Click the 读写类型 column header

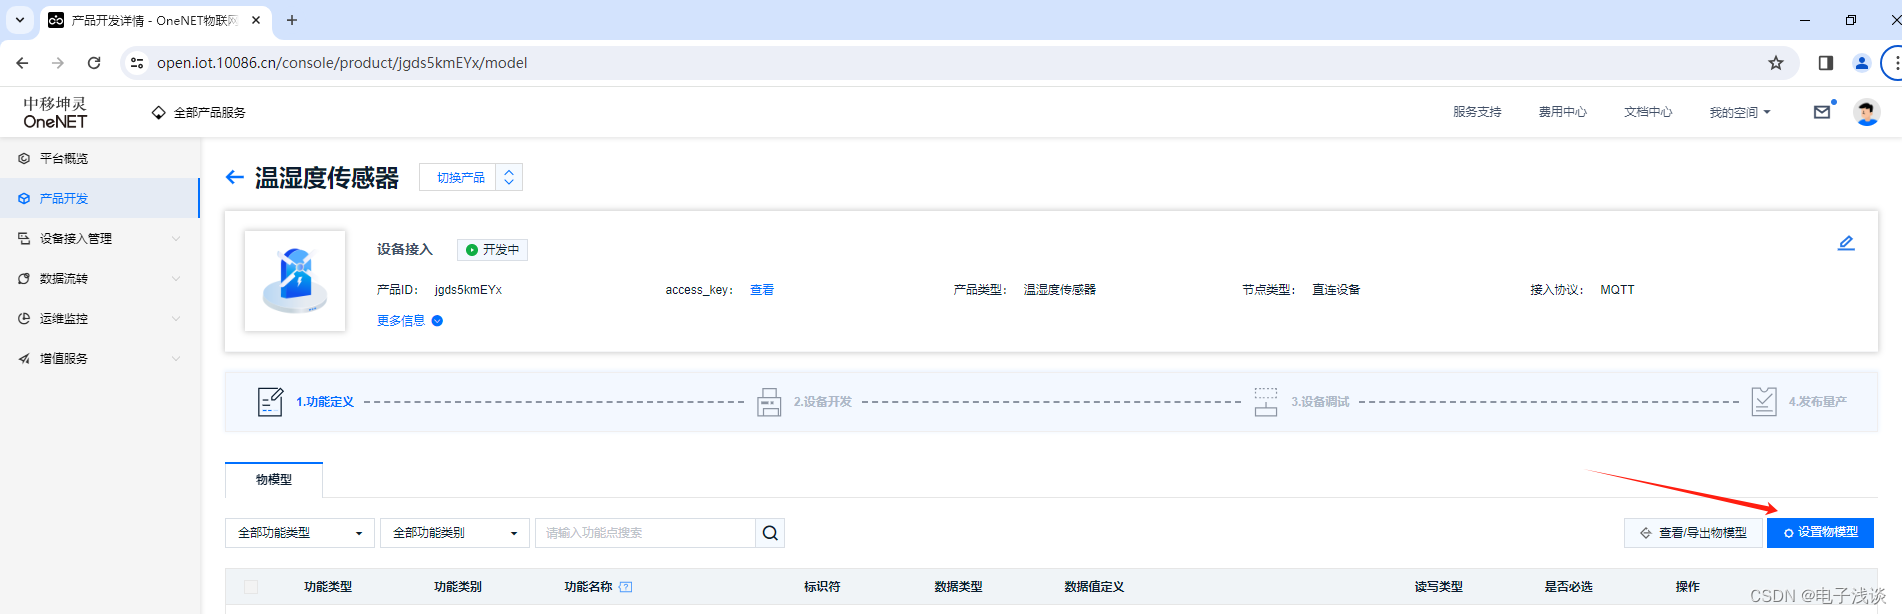point(1439,587)
